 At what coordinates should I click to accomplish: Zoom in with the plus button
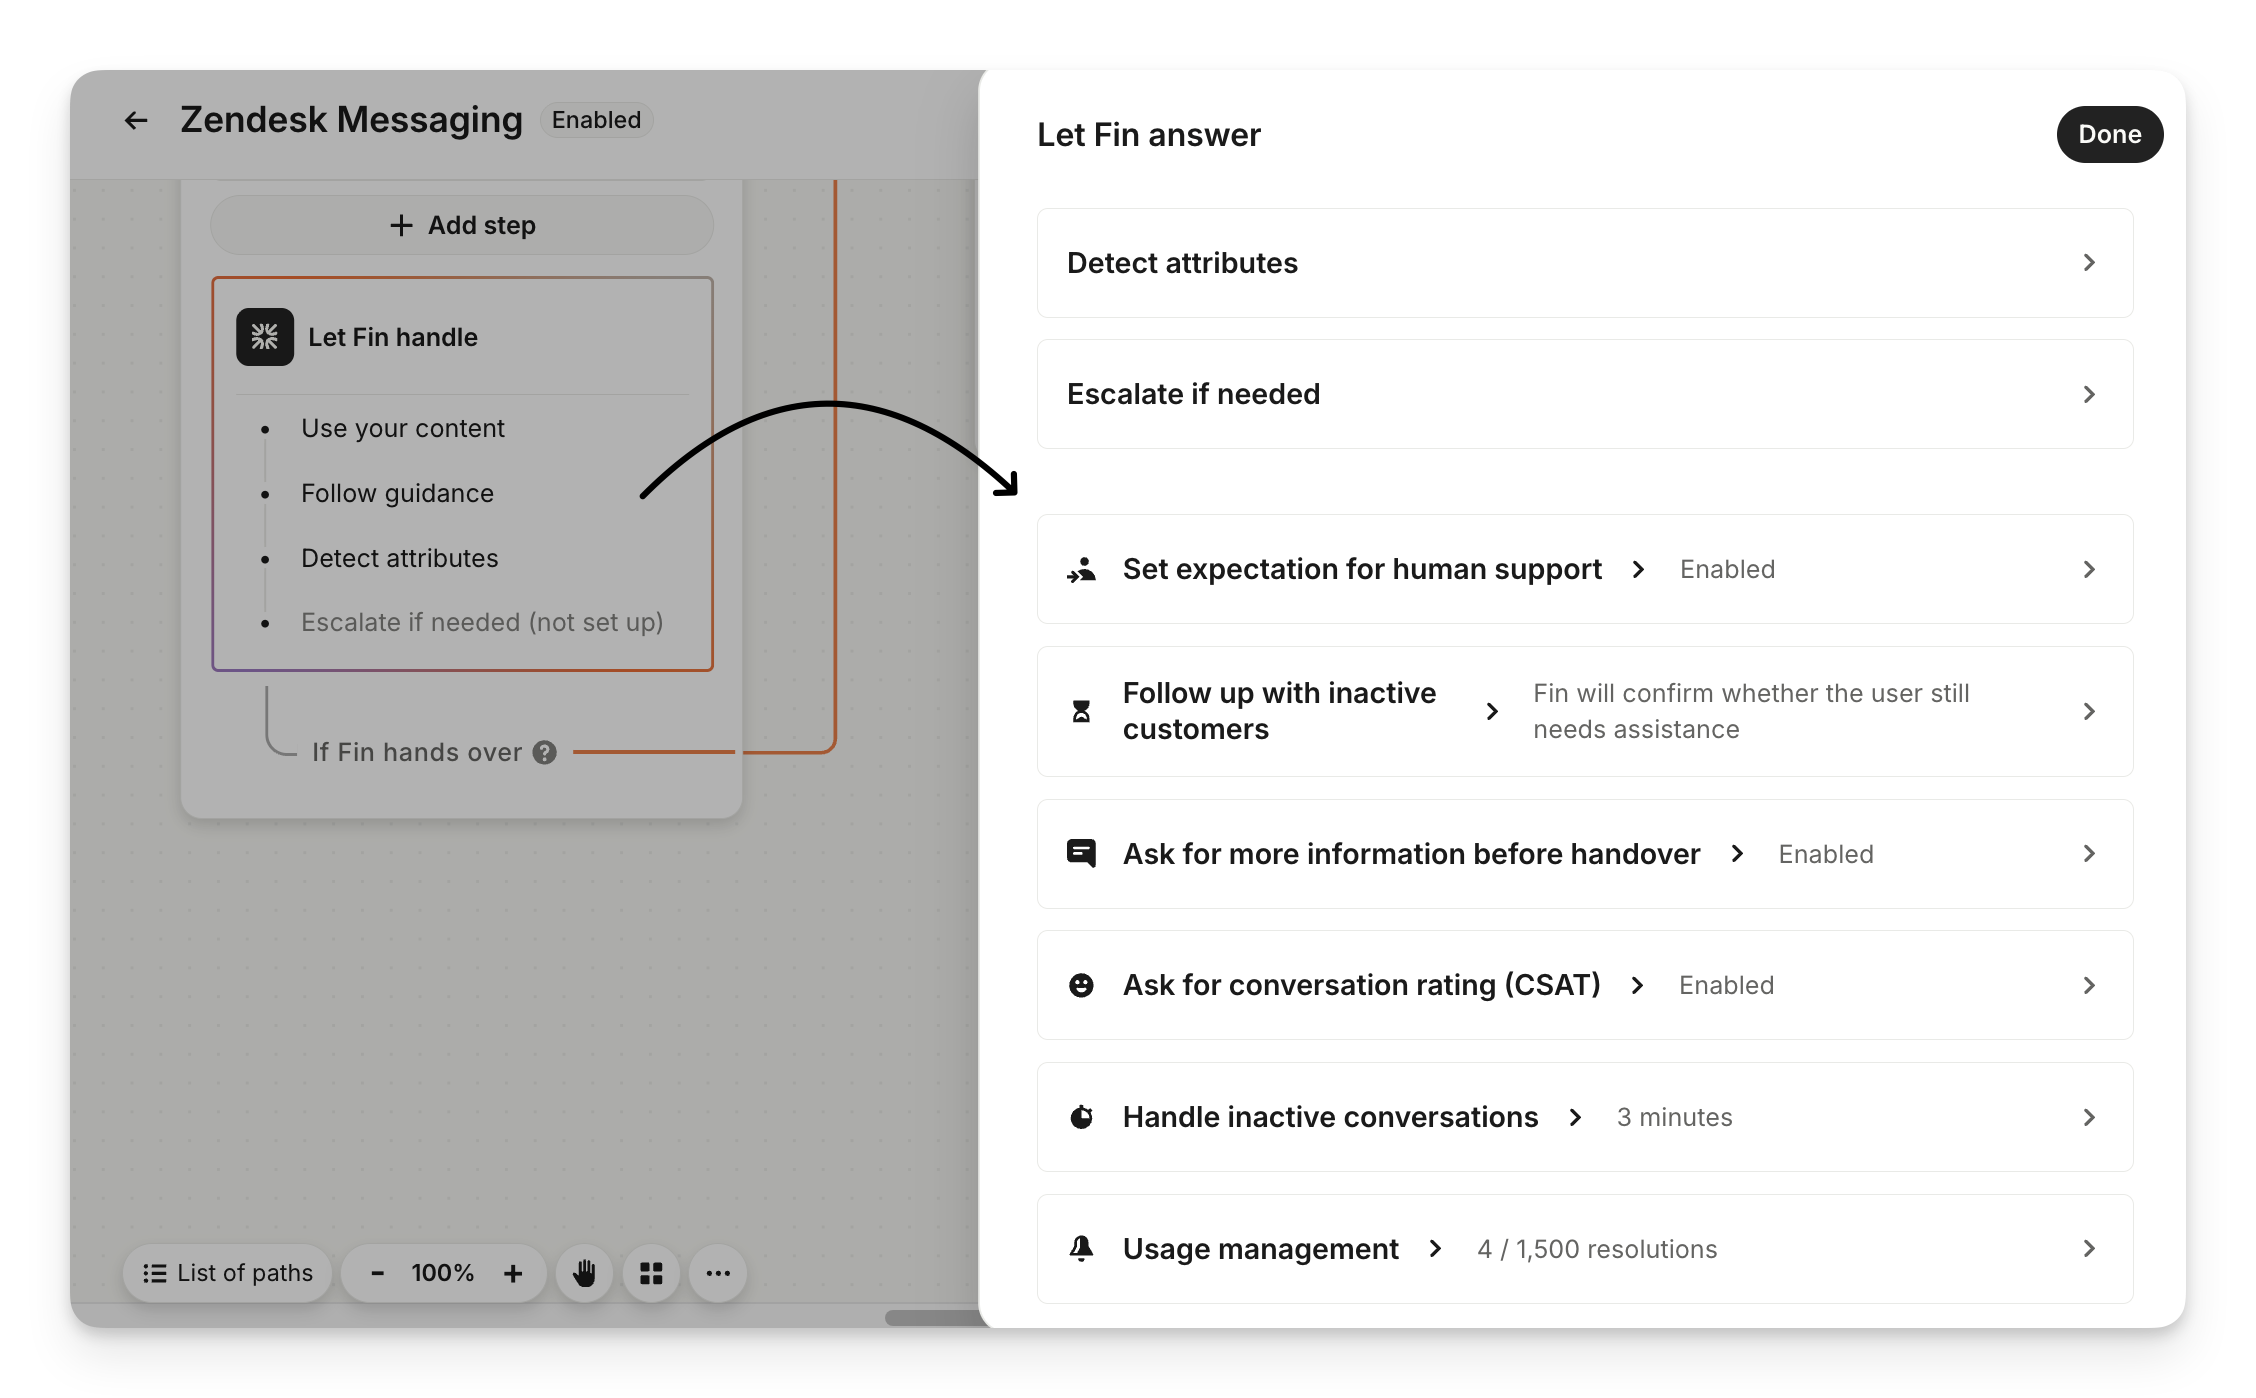tap(513, 1273)
